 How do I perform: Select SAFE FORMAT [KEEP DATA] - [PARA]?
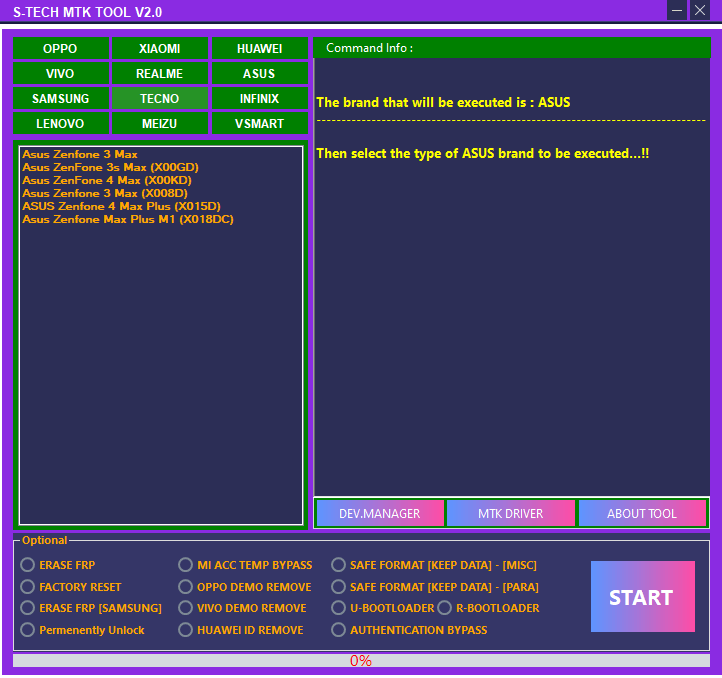(x=435, y=587)
